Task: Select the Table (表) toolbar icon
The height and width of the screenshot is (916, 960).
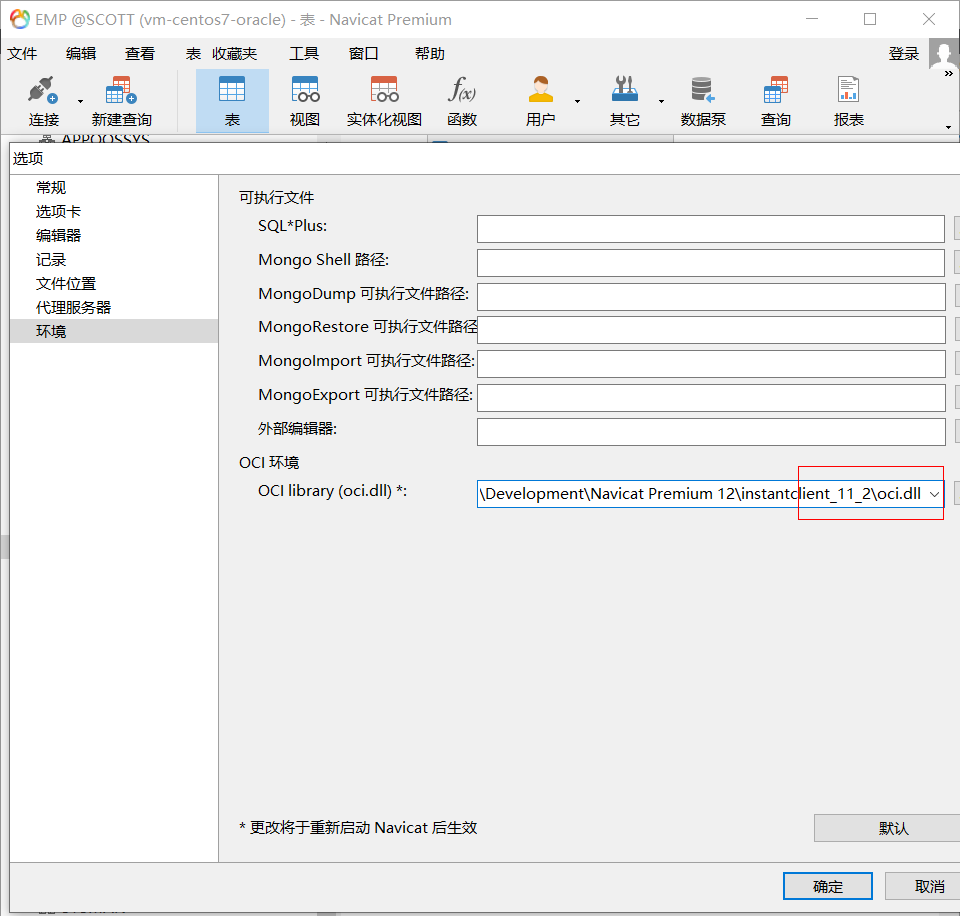Action: (x=232, y=91)
